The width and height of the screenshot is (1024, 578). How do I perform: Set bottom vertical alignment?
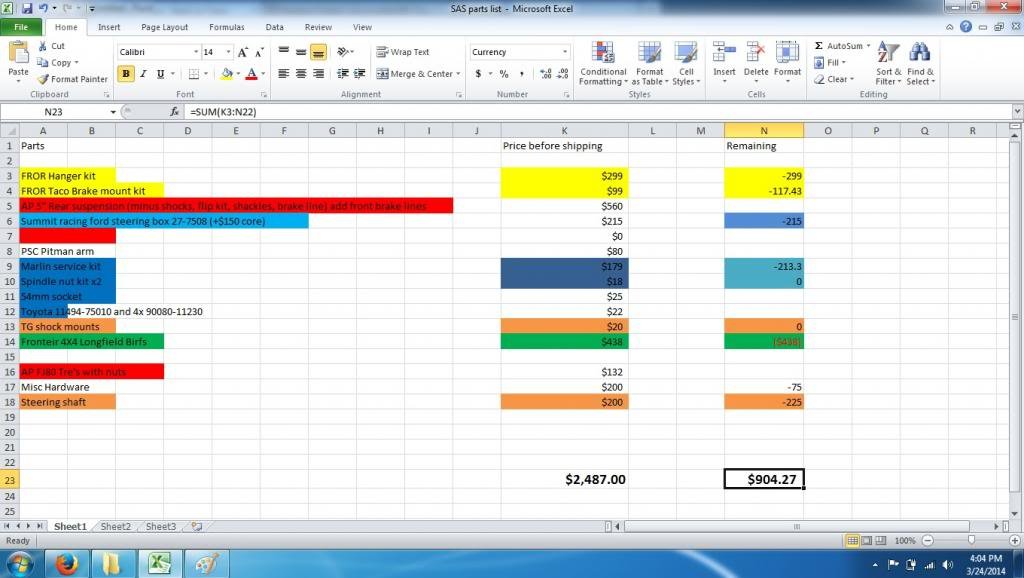(x=318, y=52)
